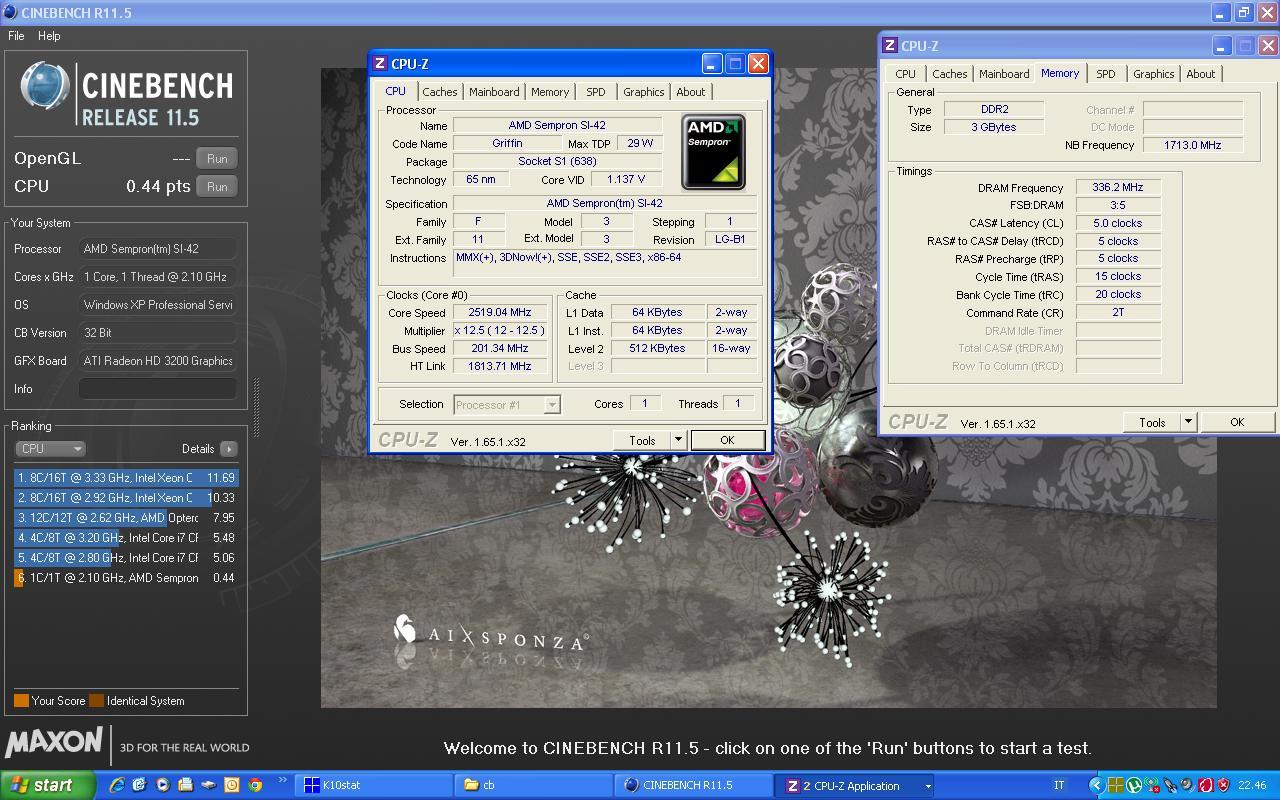Open Graphics tab in right CPU-Z window
The height and width of the screenshot is (800, 1280).
tap(1153, 74)
